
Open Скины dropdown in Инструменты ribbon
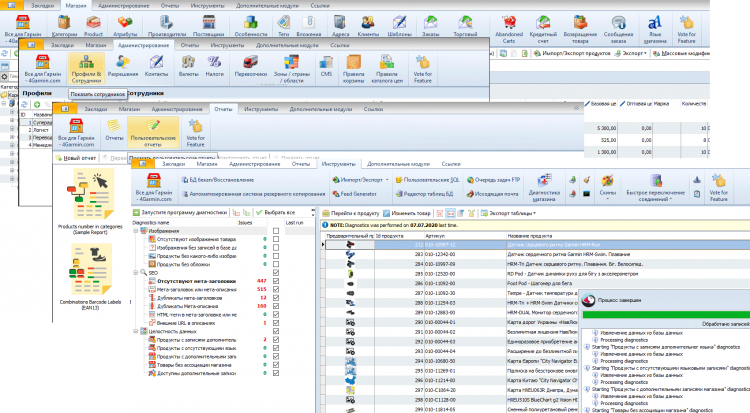607,188
